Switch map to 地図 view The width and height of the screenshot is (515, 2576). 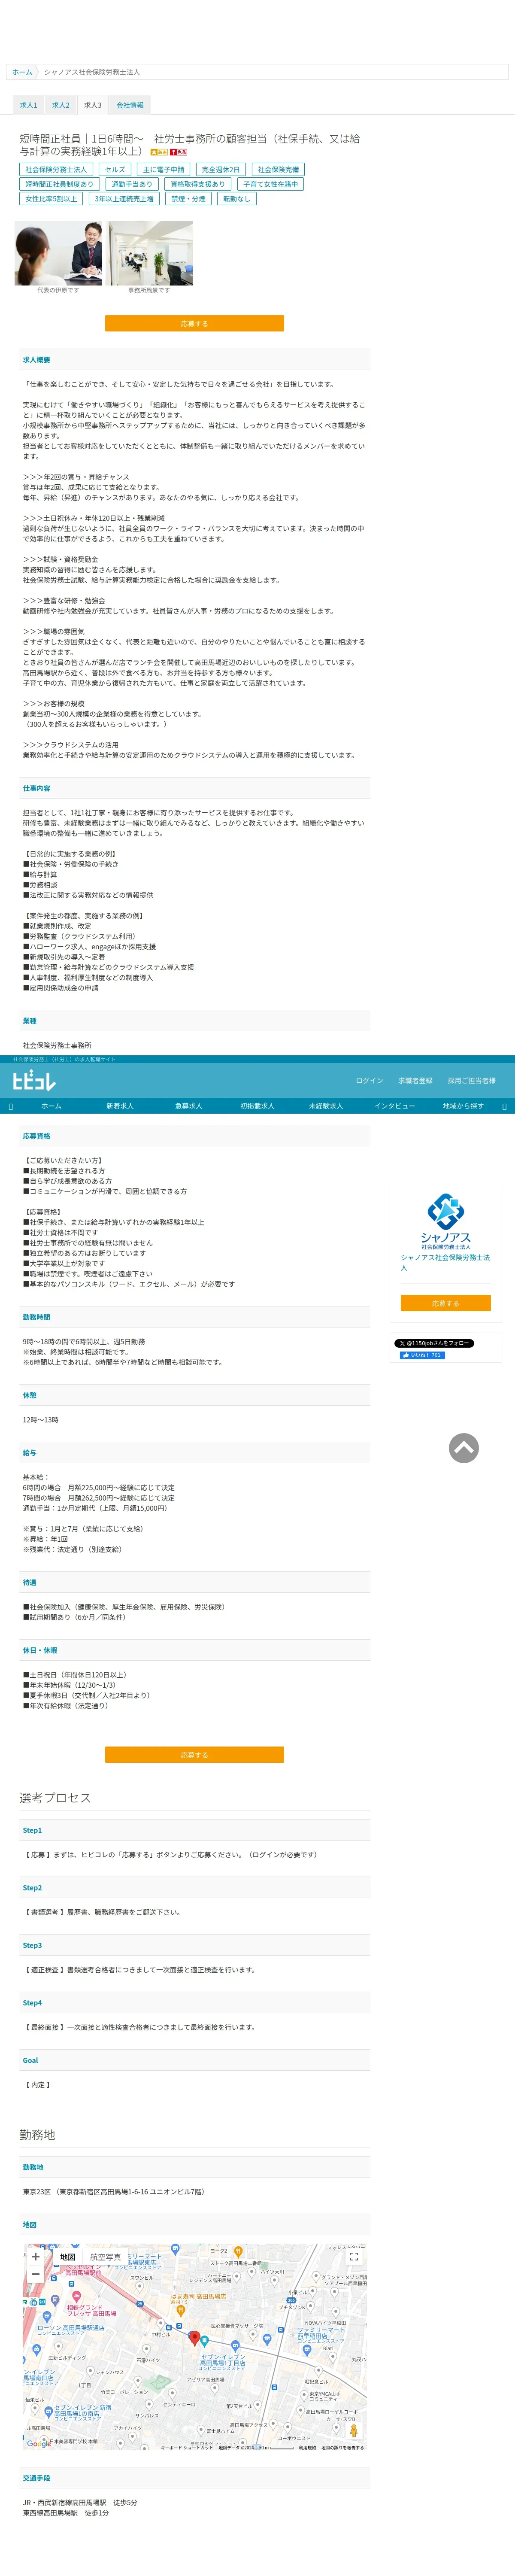68,2257
